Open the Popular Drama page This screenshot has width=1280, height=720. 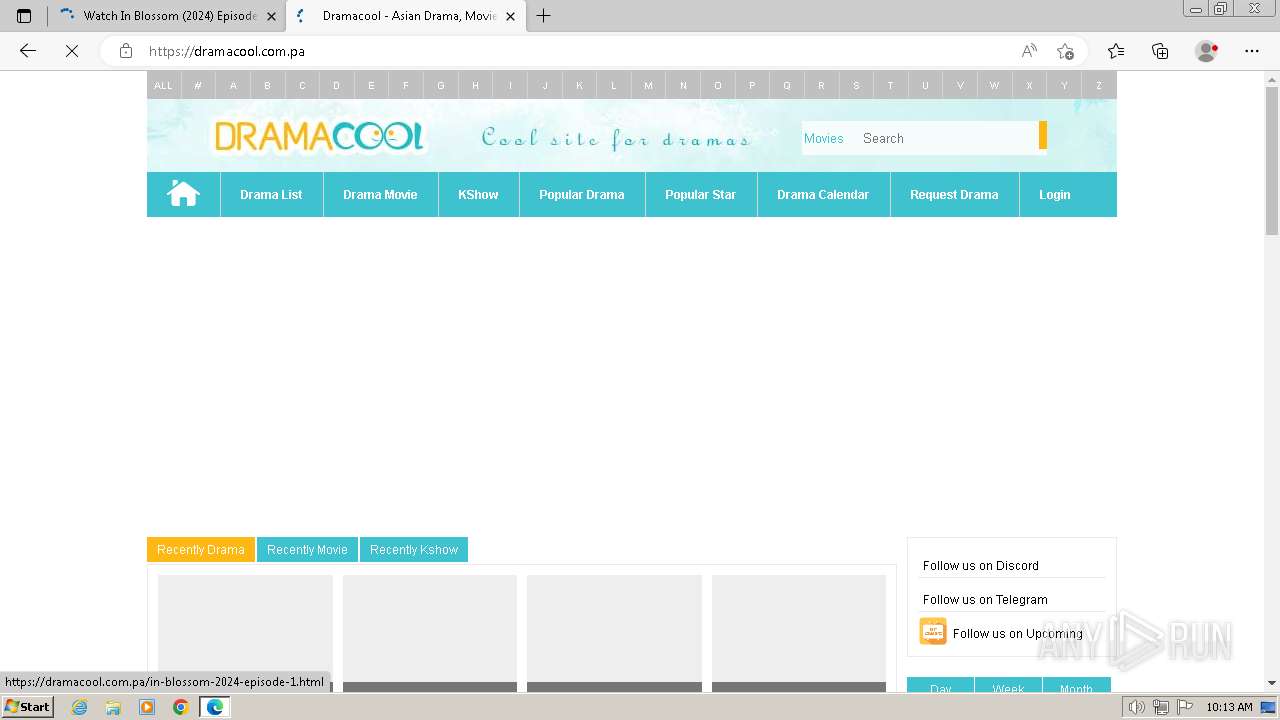582,194
